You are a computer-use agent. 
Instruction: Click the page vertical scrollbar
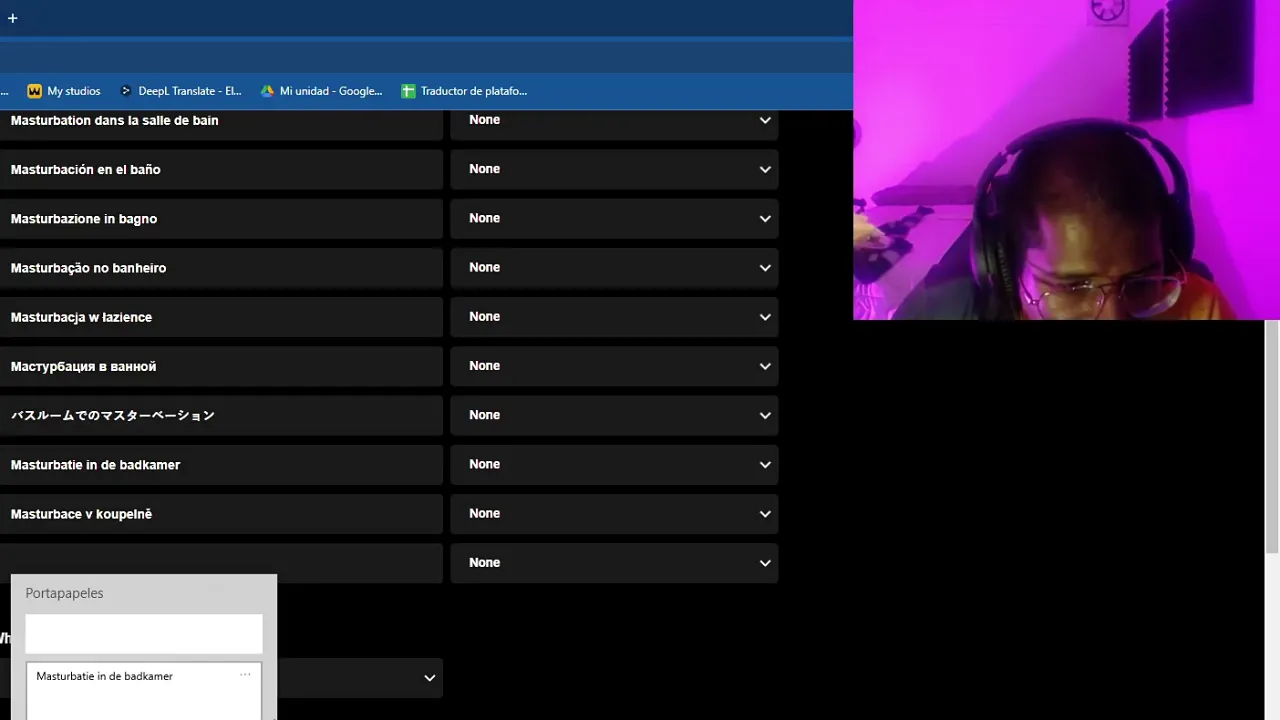1272,436
